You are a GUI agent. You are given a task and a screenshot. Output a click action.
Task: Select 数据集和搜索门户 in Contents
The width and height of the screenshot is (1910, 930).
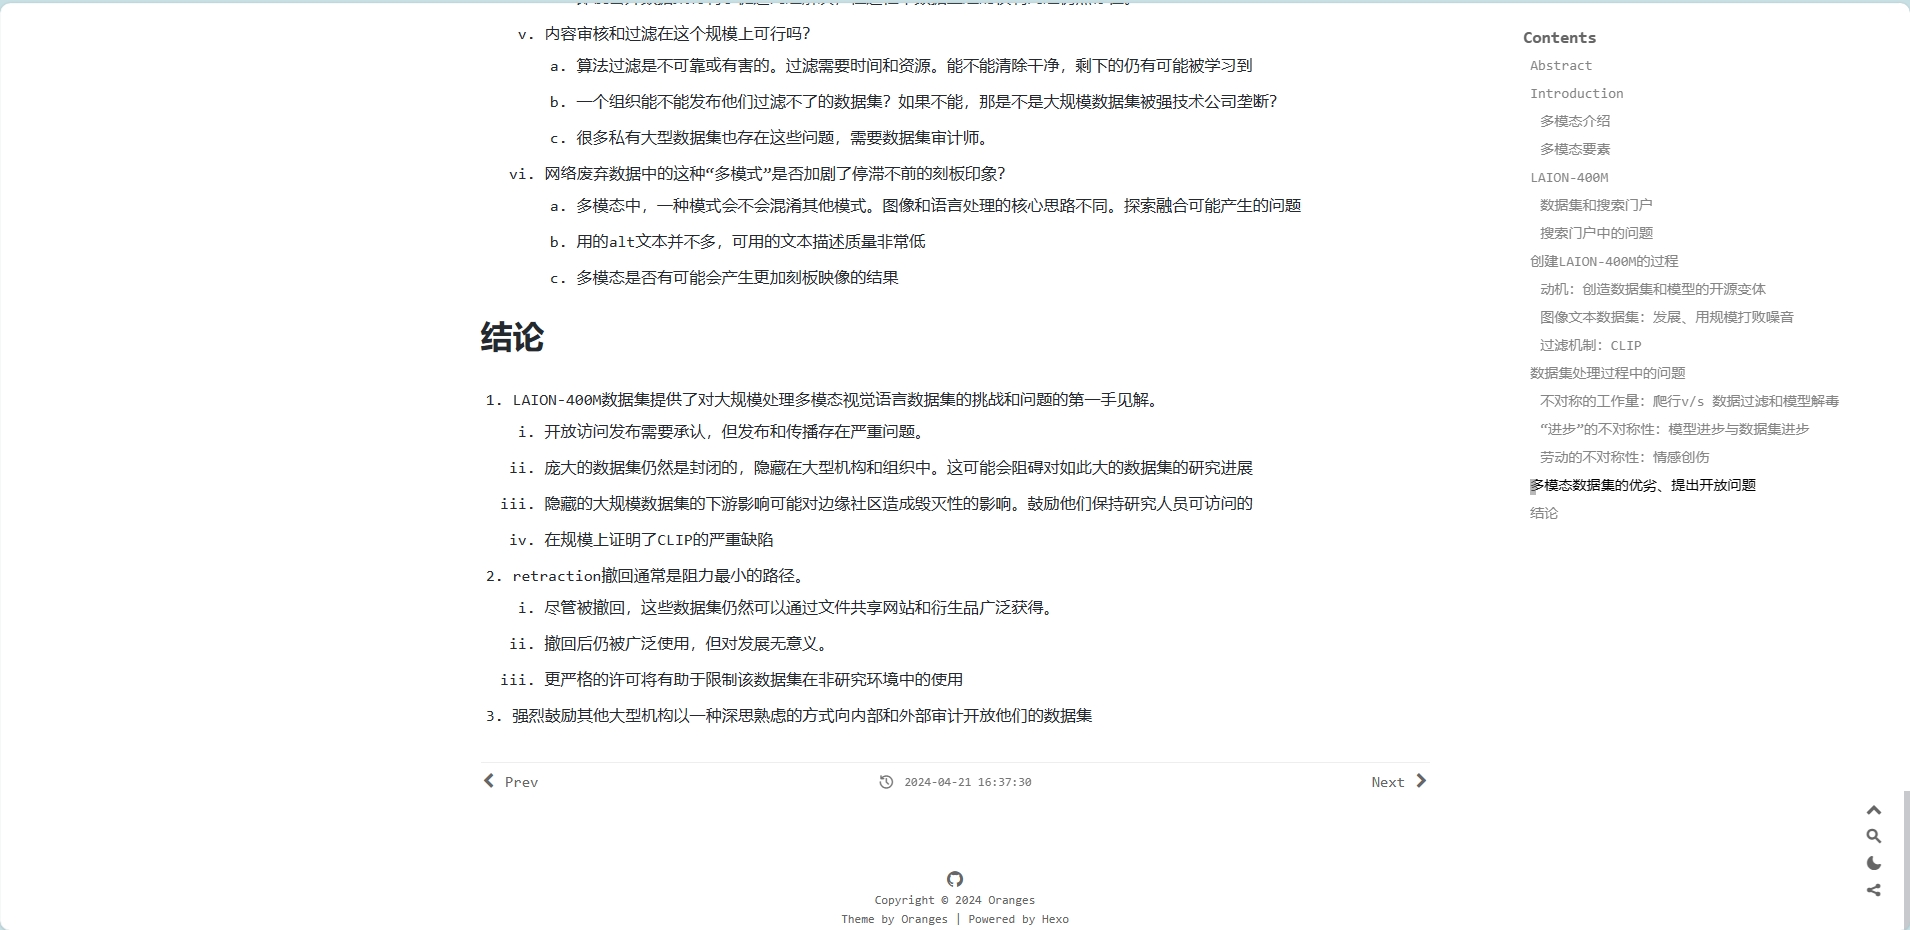click(x=1596, y=205)
